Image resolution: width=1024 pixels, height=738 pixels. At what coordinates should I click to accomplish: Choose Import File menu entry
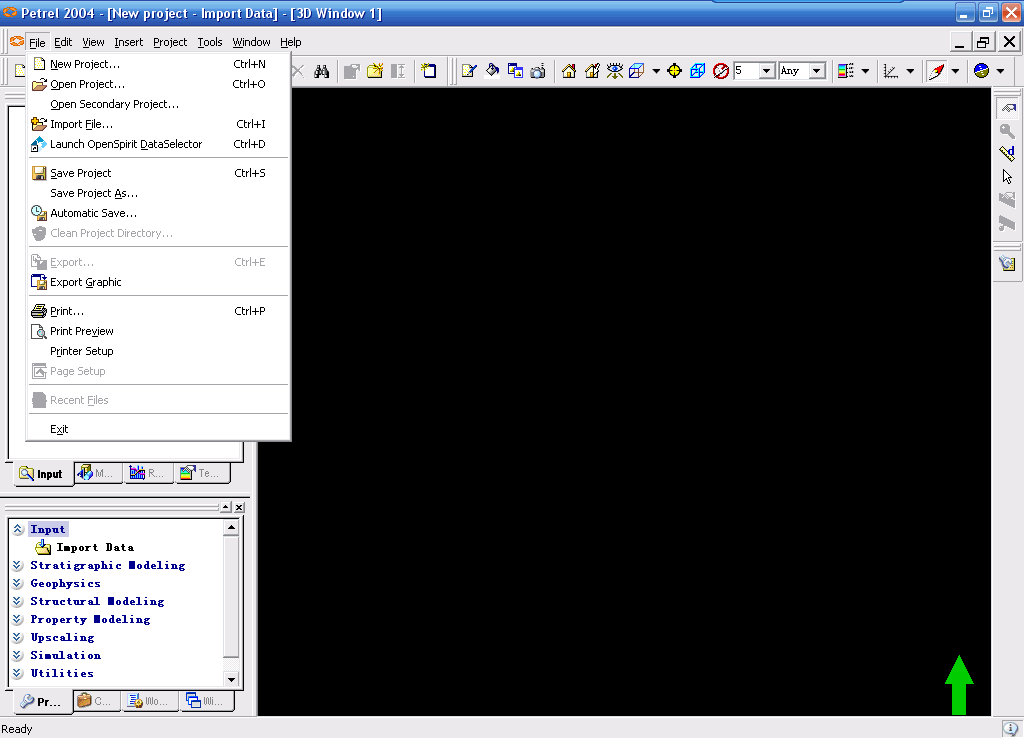click(x=158, y=124)
